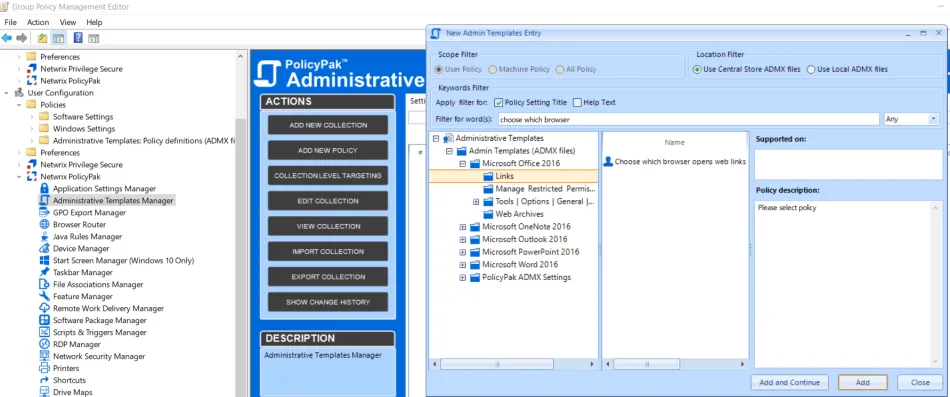Select the Scripts & Triggers Manager icon
This screenshot has width=950, height=397.
[44, 332]
